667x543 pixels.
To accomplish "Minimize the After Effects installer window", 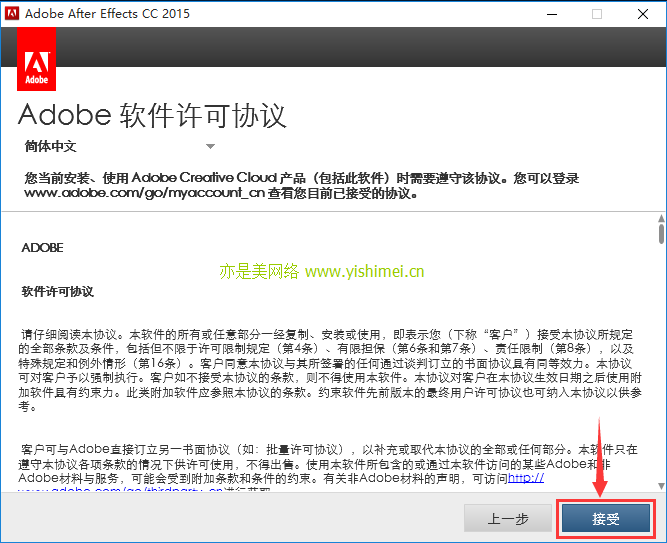I will (552, 14).
